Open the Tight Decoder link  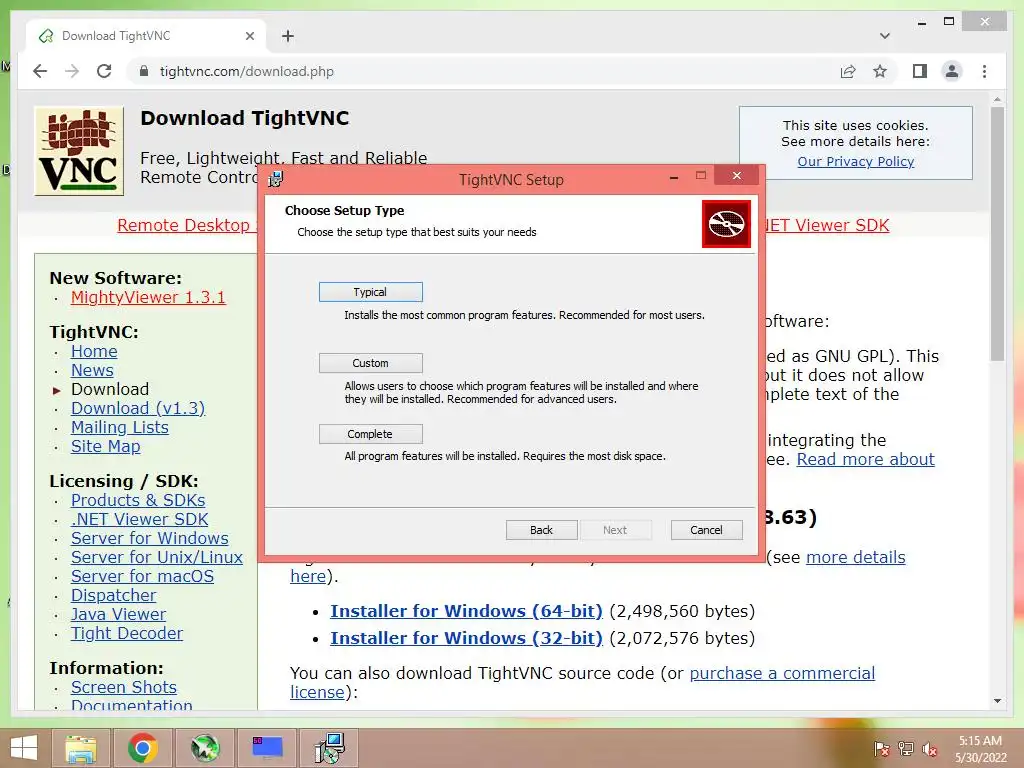pyautogui.click(x=127, y=633)
